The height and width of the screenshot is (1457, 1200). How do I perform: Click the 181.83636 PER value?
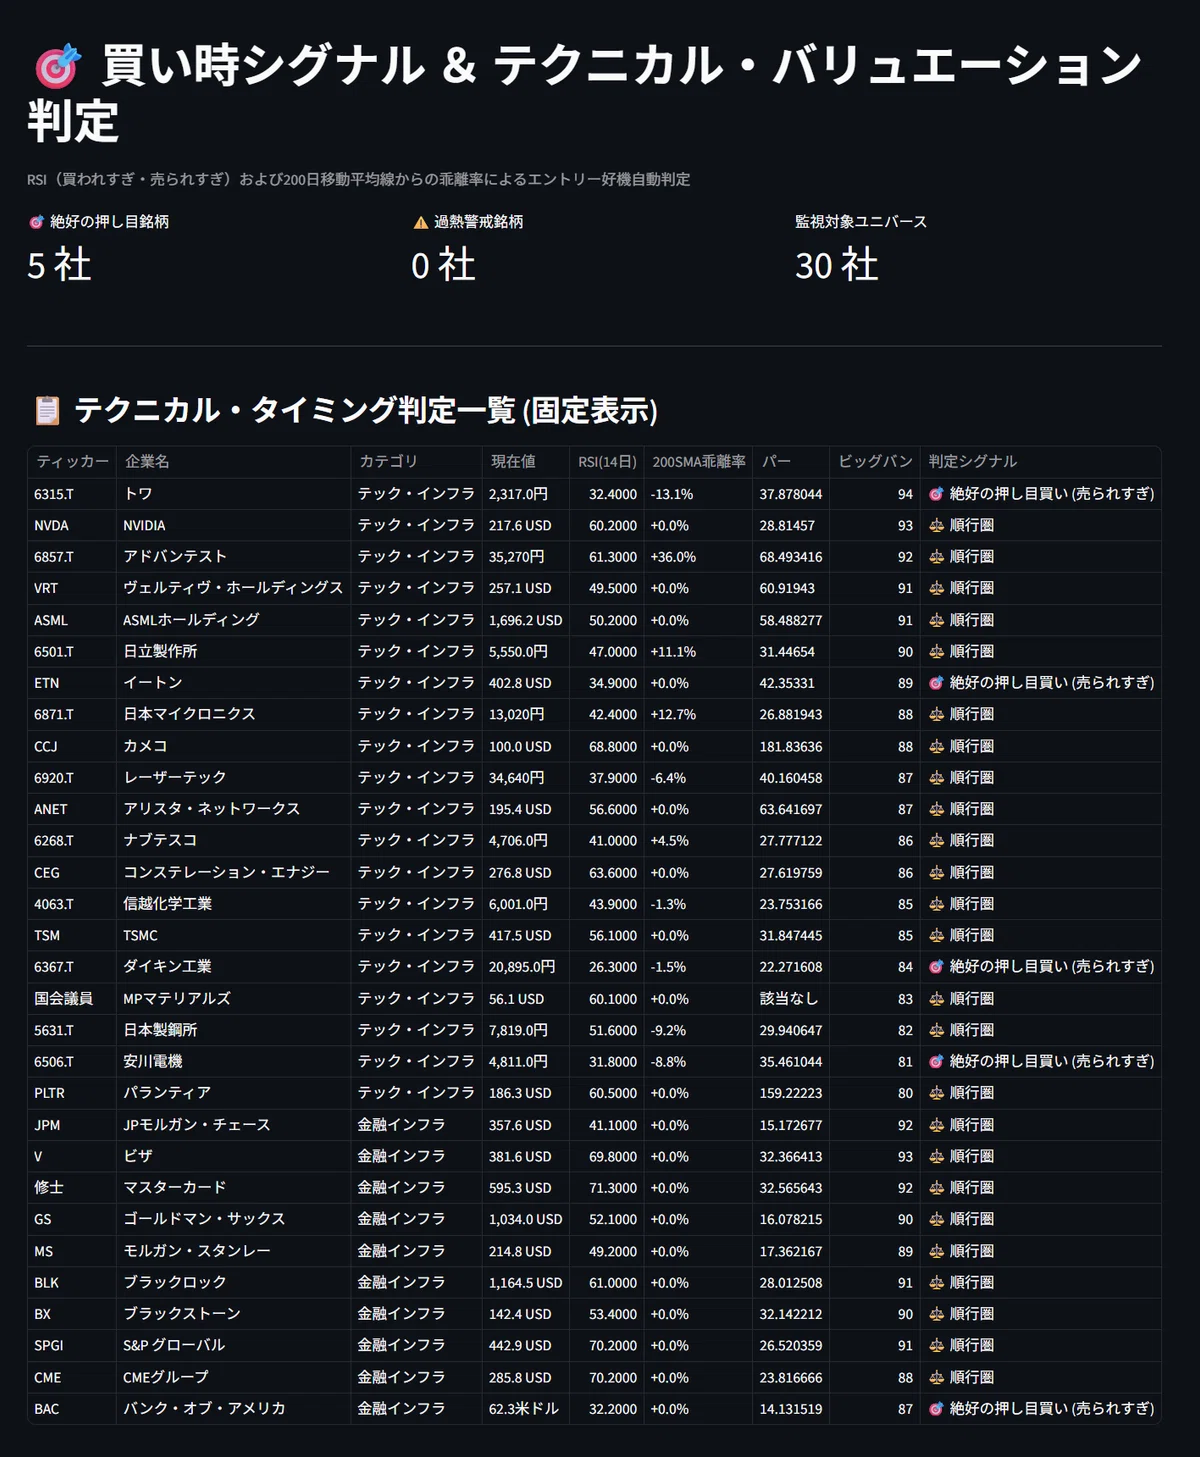coord(791,746)
